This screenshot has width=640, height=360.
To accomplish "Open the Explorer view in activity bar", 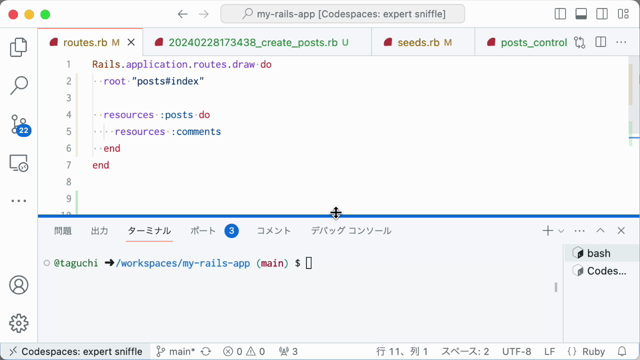I will (19, 47).
